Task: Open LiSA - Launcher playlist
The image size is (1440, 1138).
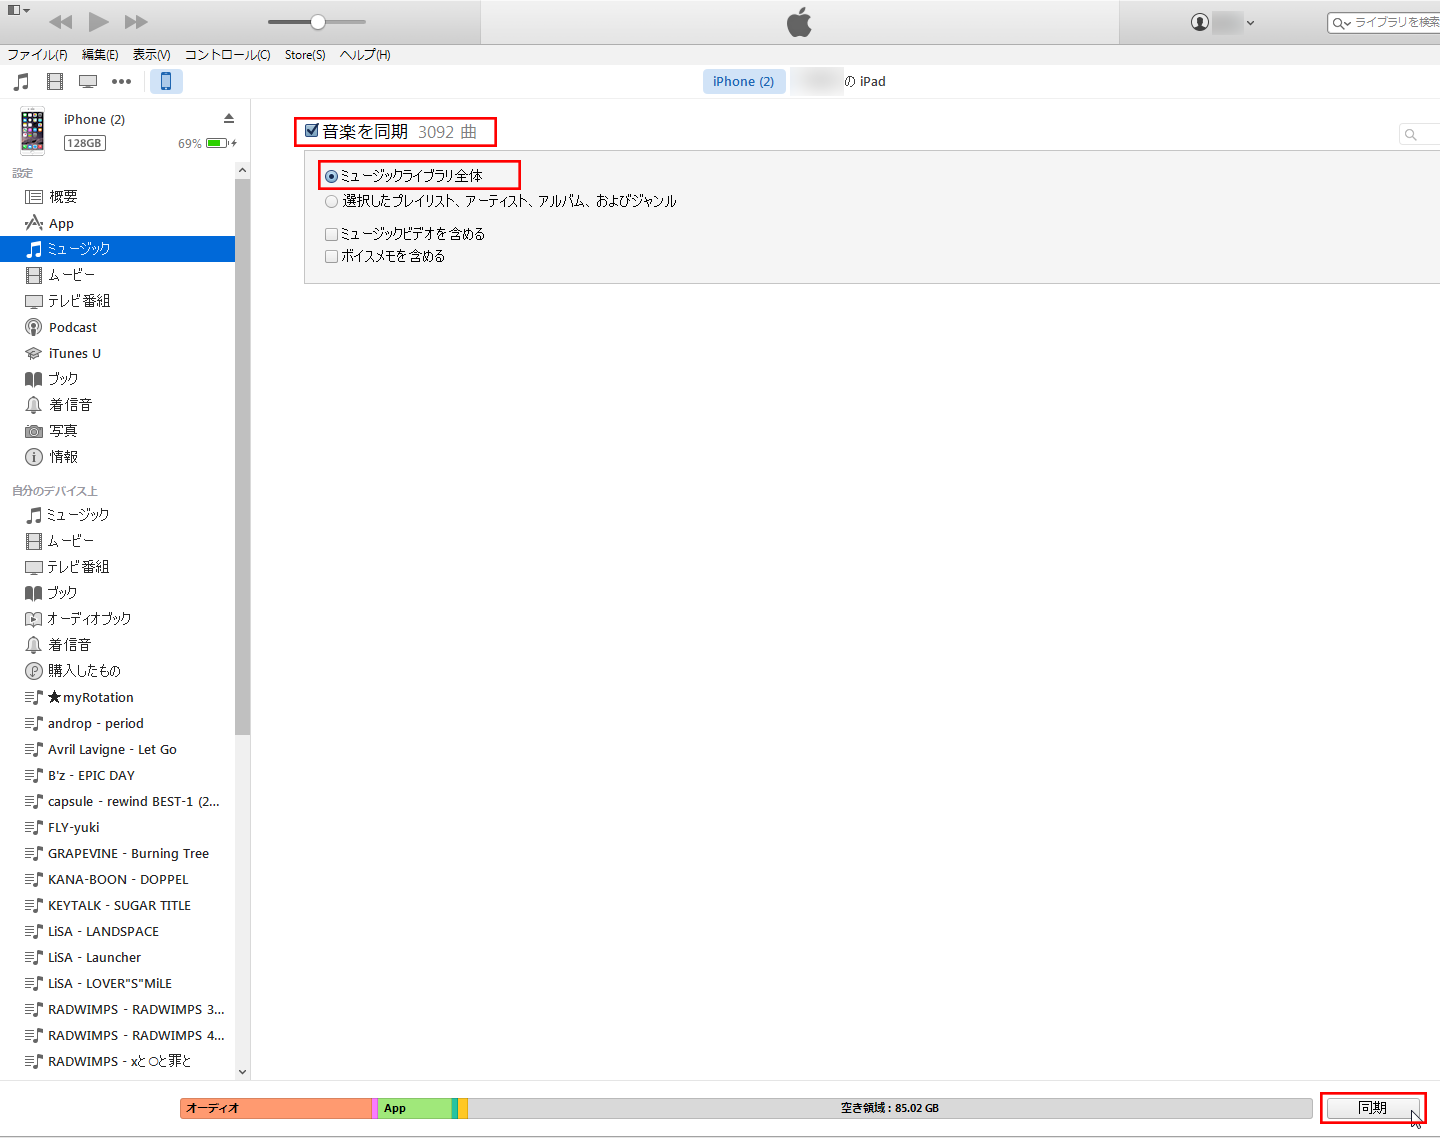Action: pos(117,957)
